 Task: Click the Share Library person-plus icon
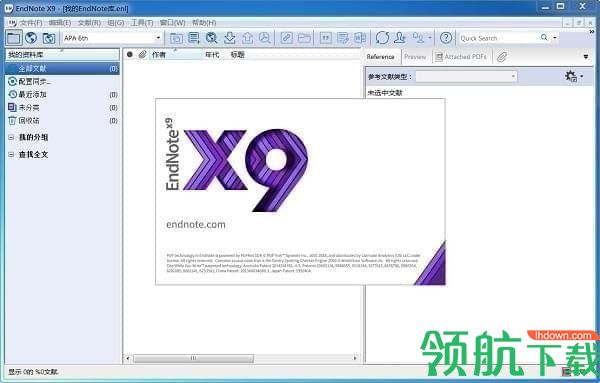tap(400, 38)
